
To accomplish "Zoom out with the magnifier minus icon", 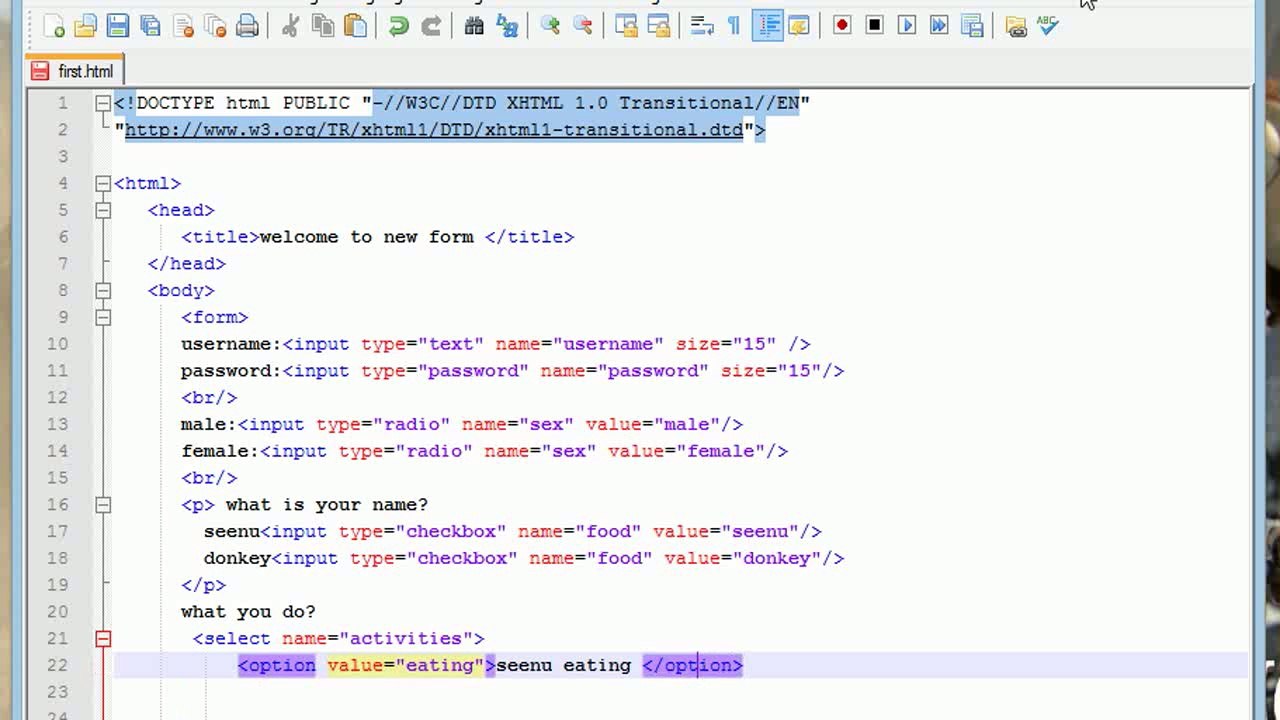I will pyautogui.click(x=583, y=26).
